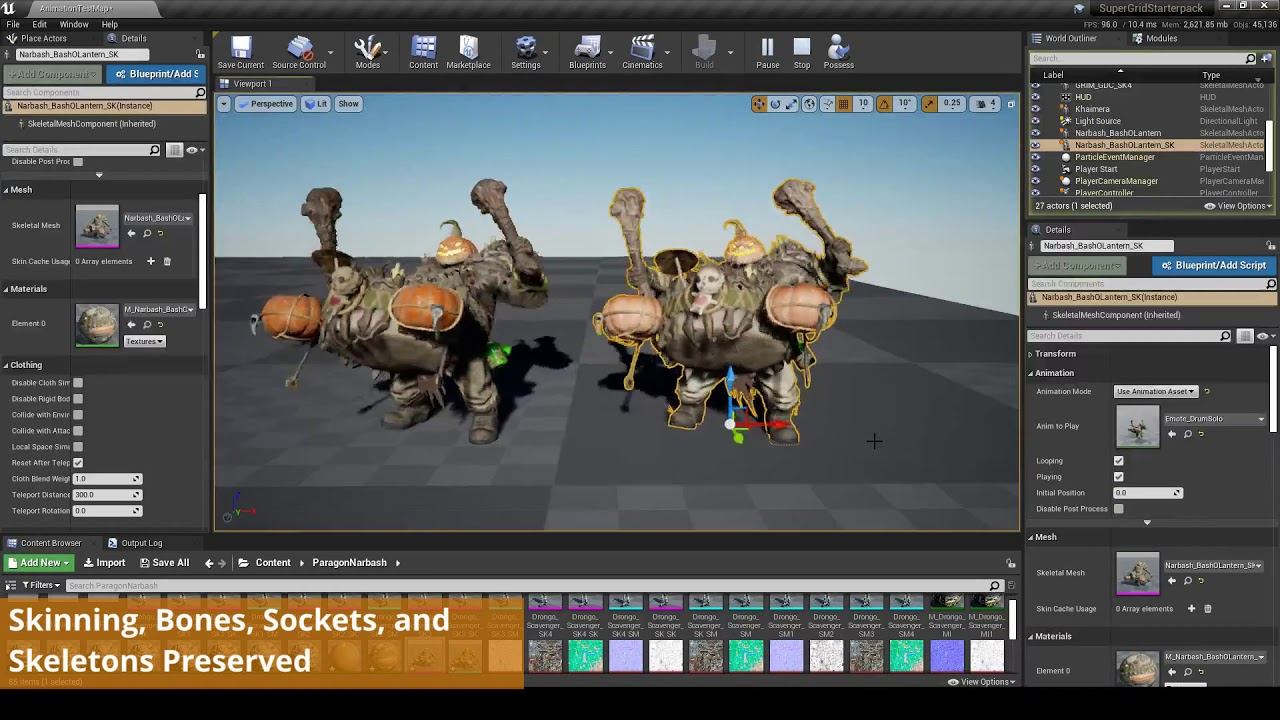The height and width of the screenshot is (720, 1280).
Task: Click the Save Current toolbar icon
Action: (x=240, y=52)
